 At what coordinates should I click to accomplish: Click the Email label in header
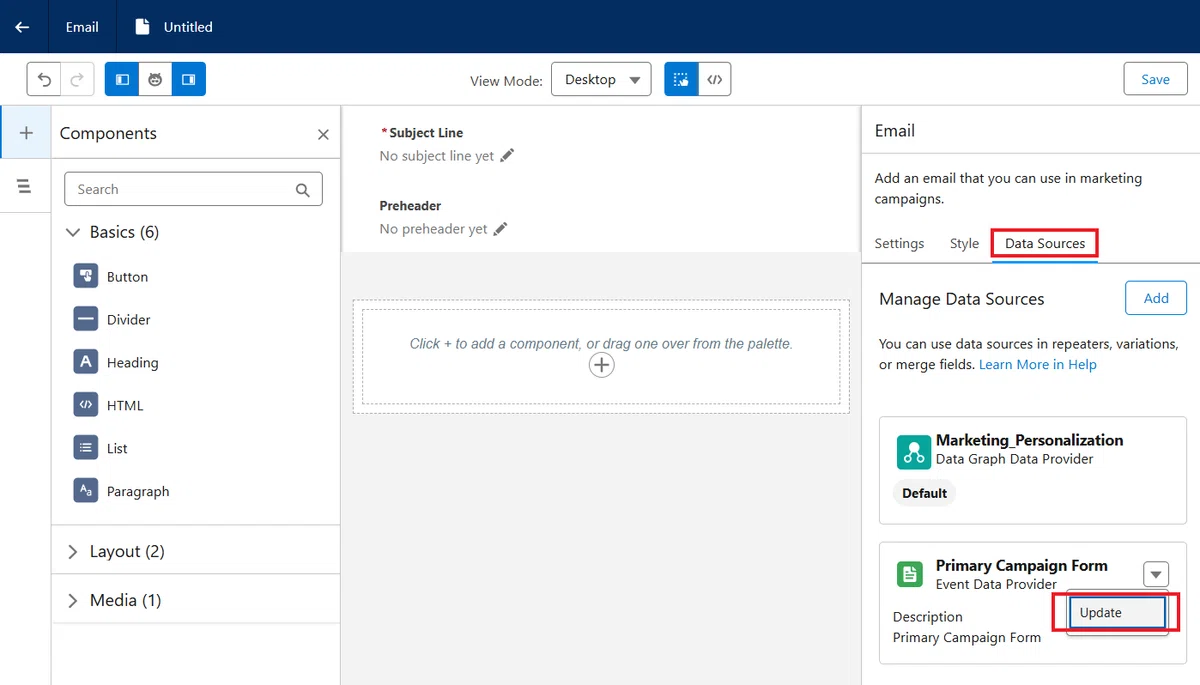pos(82,27)
